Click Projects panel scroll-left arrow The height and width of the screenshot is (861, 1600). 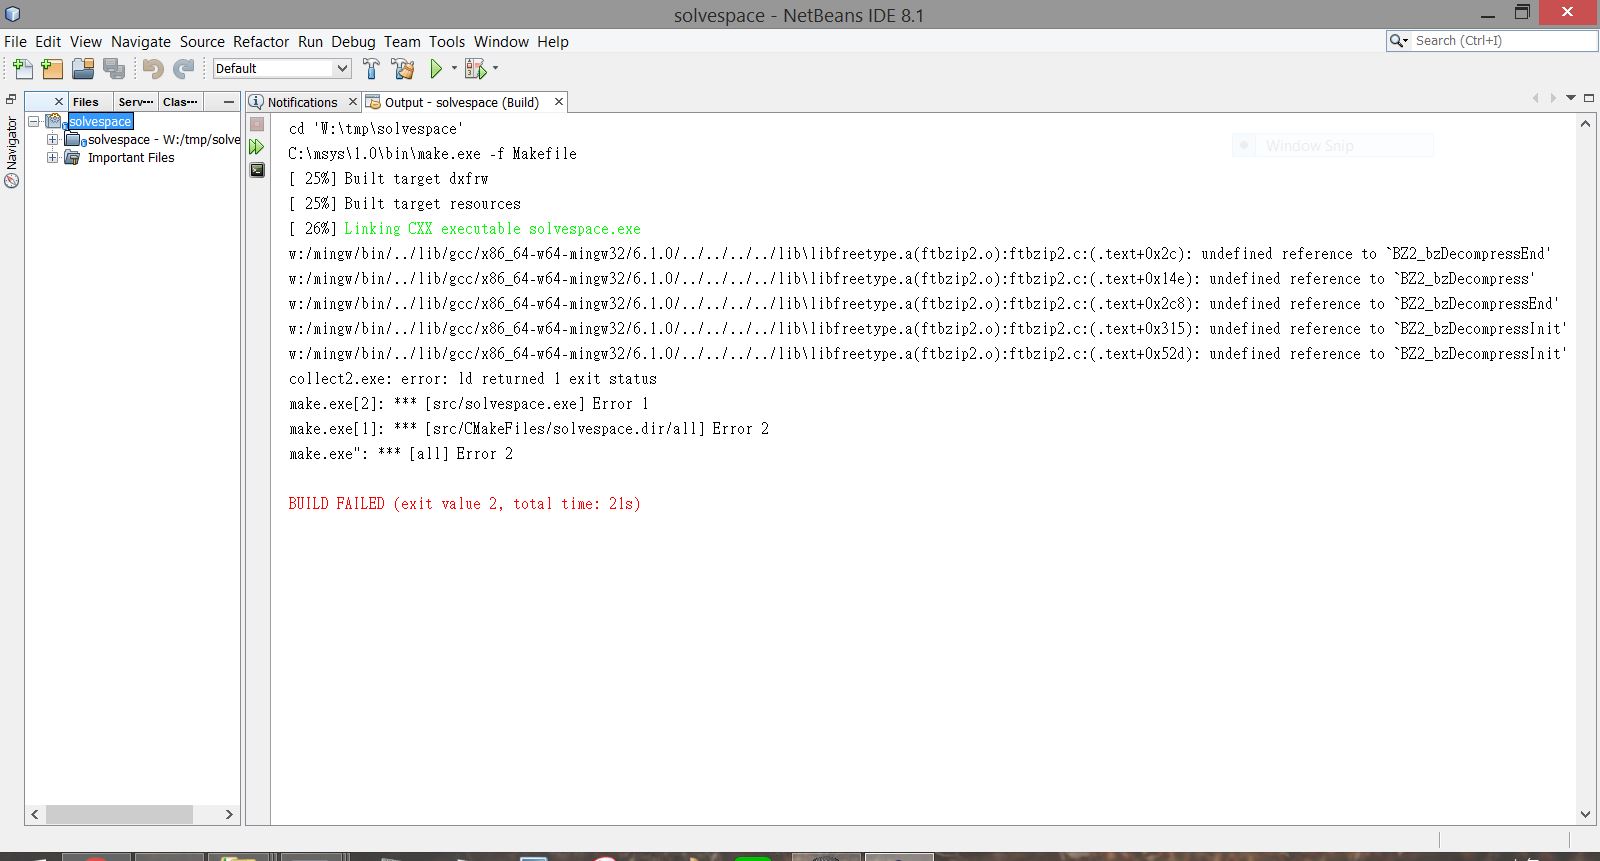[x=35, y=814]
